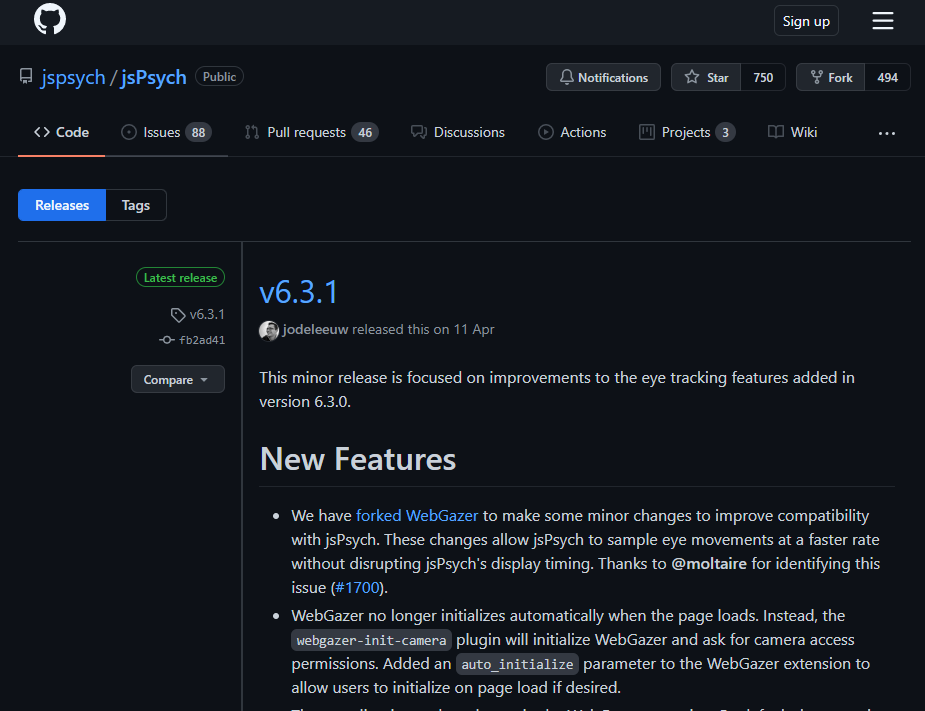The width and height of the screenshot is (925, 711).
Task: Open the GitHub home logo
Action: (x=50, y=19)
